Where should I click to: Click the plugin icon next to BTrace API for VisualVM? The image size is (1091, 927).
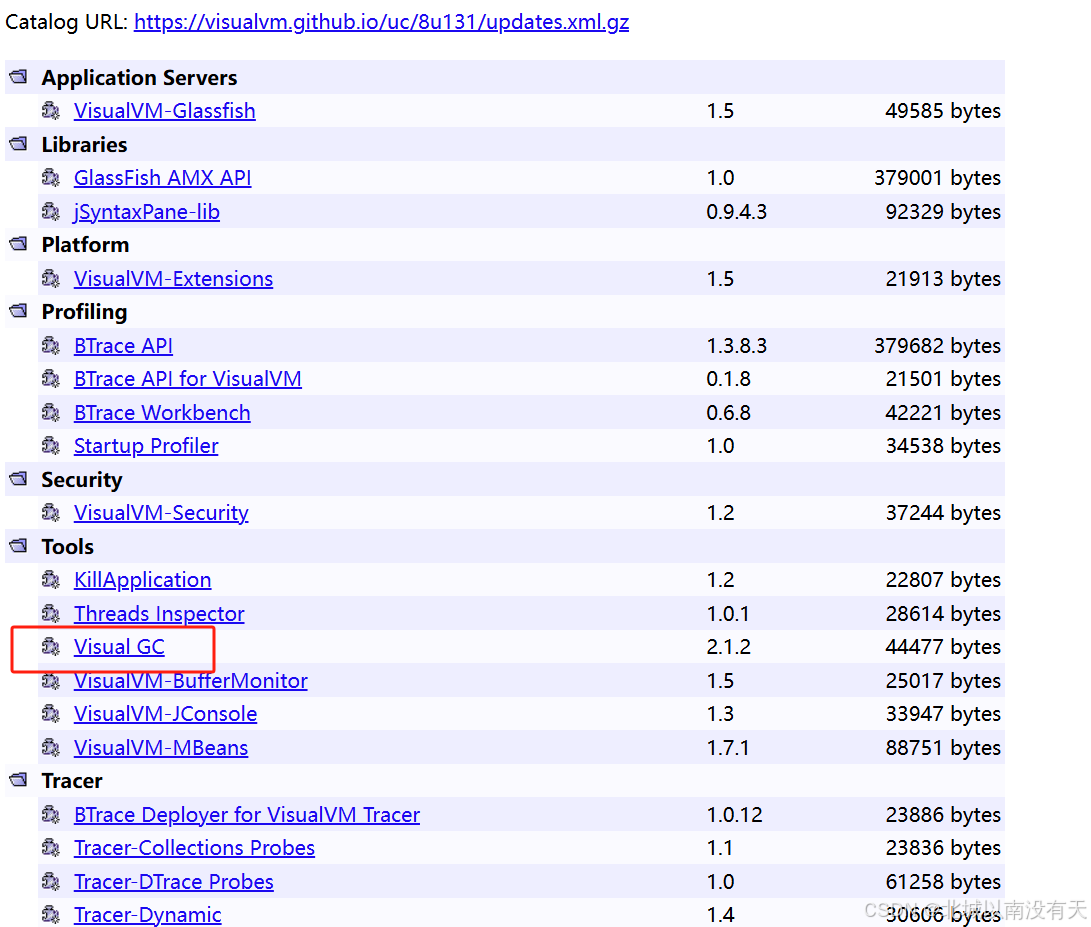coord(51,379)
